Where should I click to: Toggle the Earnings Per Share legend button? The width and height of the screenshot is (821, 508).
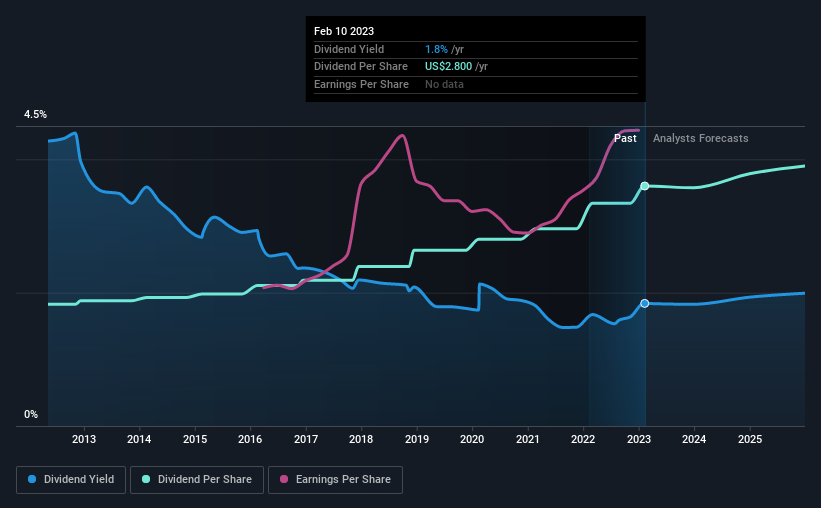click(x=336, y=480)
